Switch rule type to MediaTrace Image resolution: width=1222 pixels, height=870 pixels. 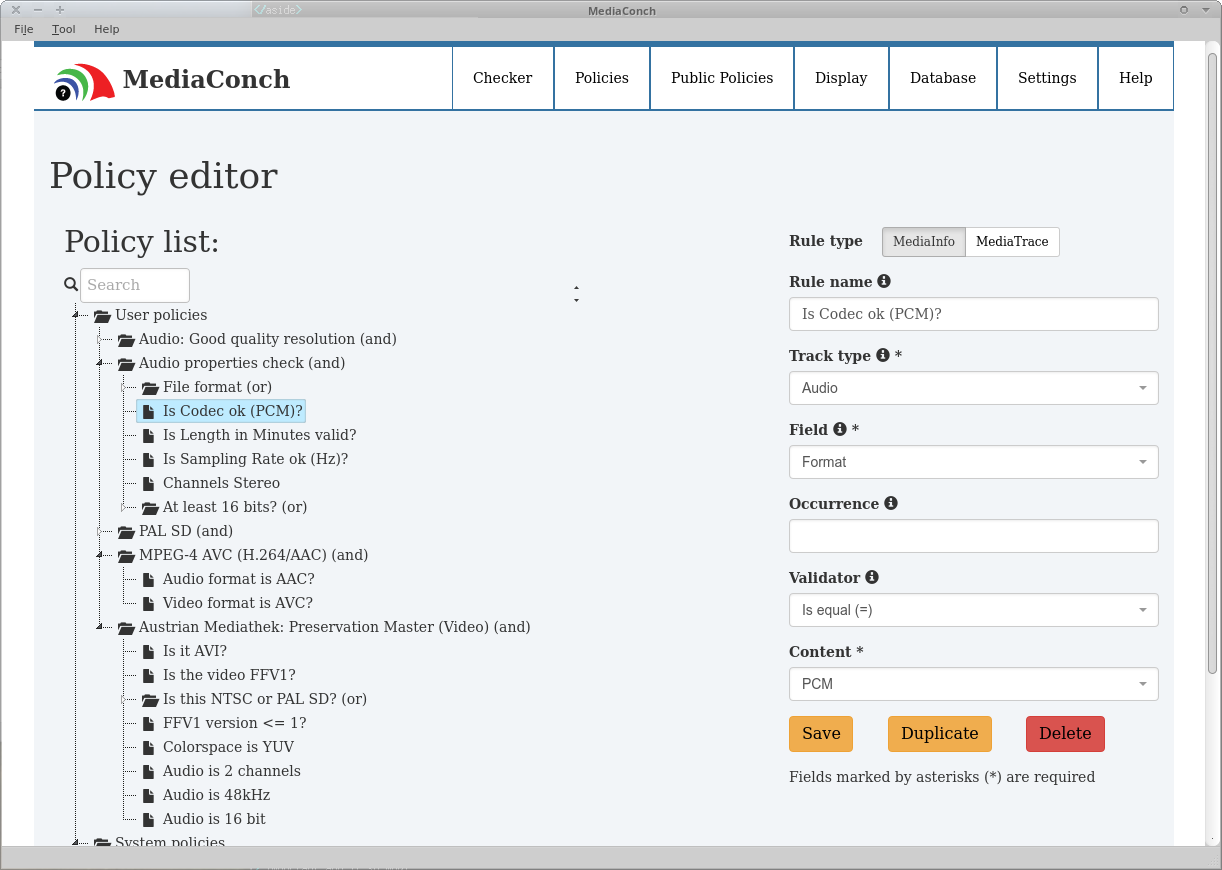point(1012,242)
